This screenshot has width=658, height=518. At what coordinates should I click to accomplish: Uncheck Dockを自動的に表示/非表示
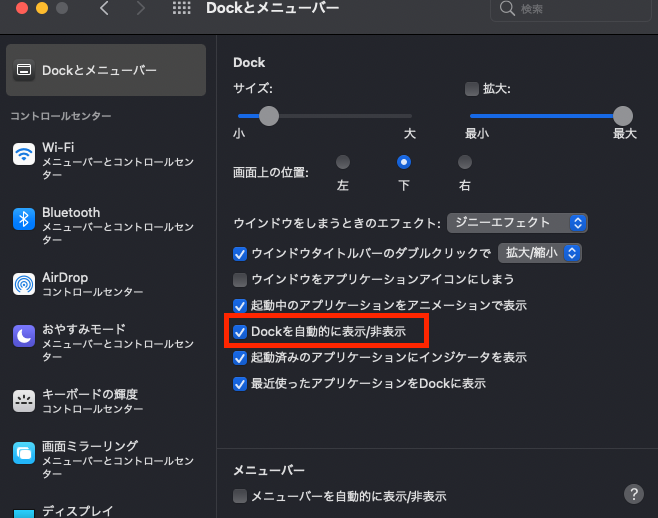(x=240, y=332)
